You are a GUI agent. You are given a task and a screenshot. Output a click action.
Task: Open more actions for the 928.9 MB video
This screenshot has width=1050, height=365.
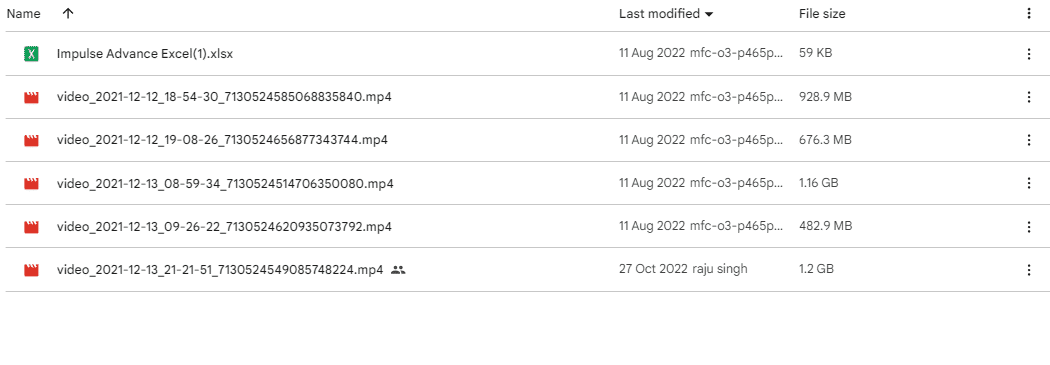click(x=1029, y=97)
